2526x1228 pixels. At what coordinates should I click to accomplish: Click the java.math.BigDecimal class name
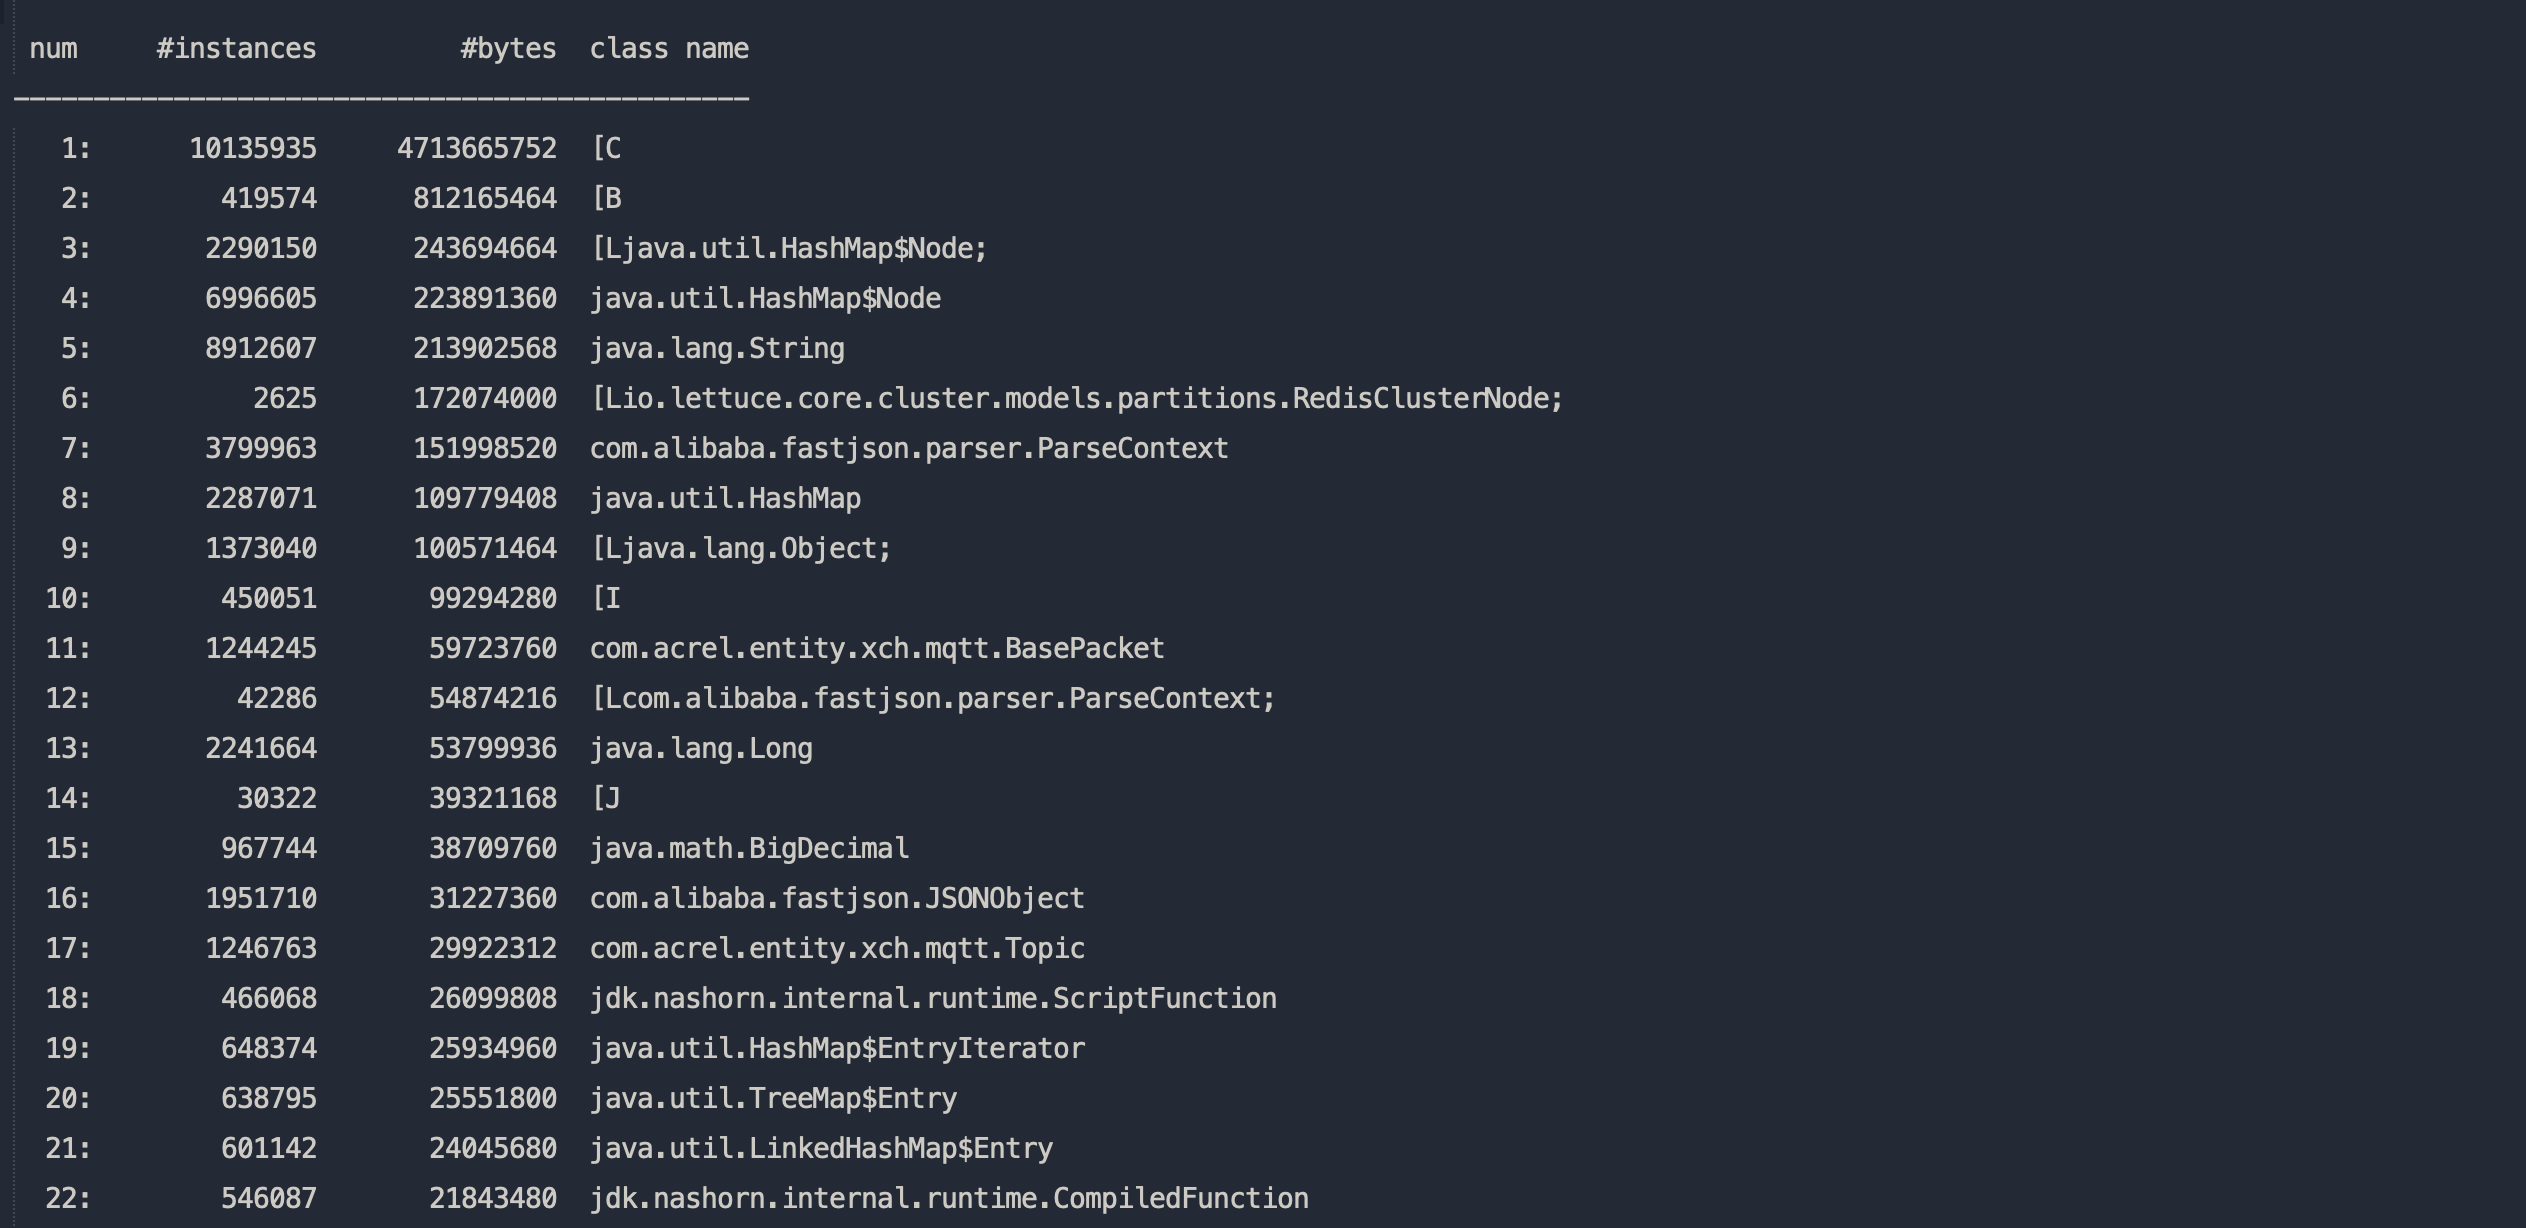[749, 849]
